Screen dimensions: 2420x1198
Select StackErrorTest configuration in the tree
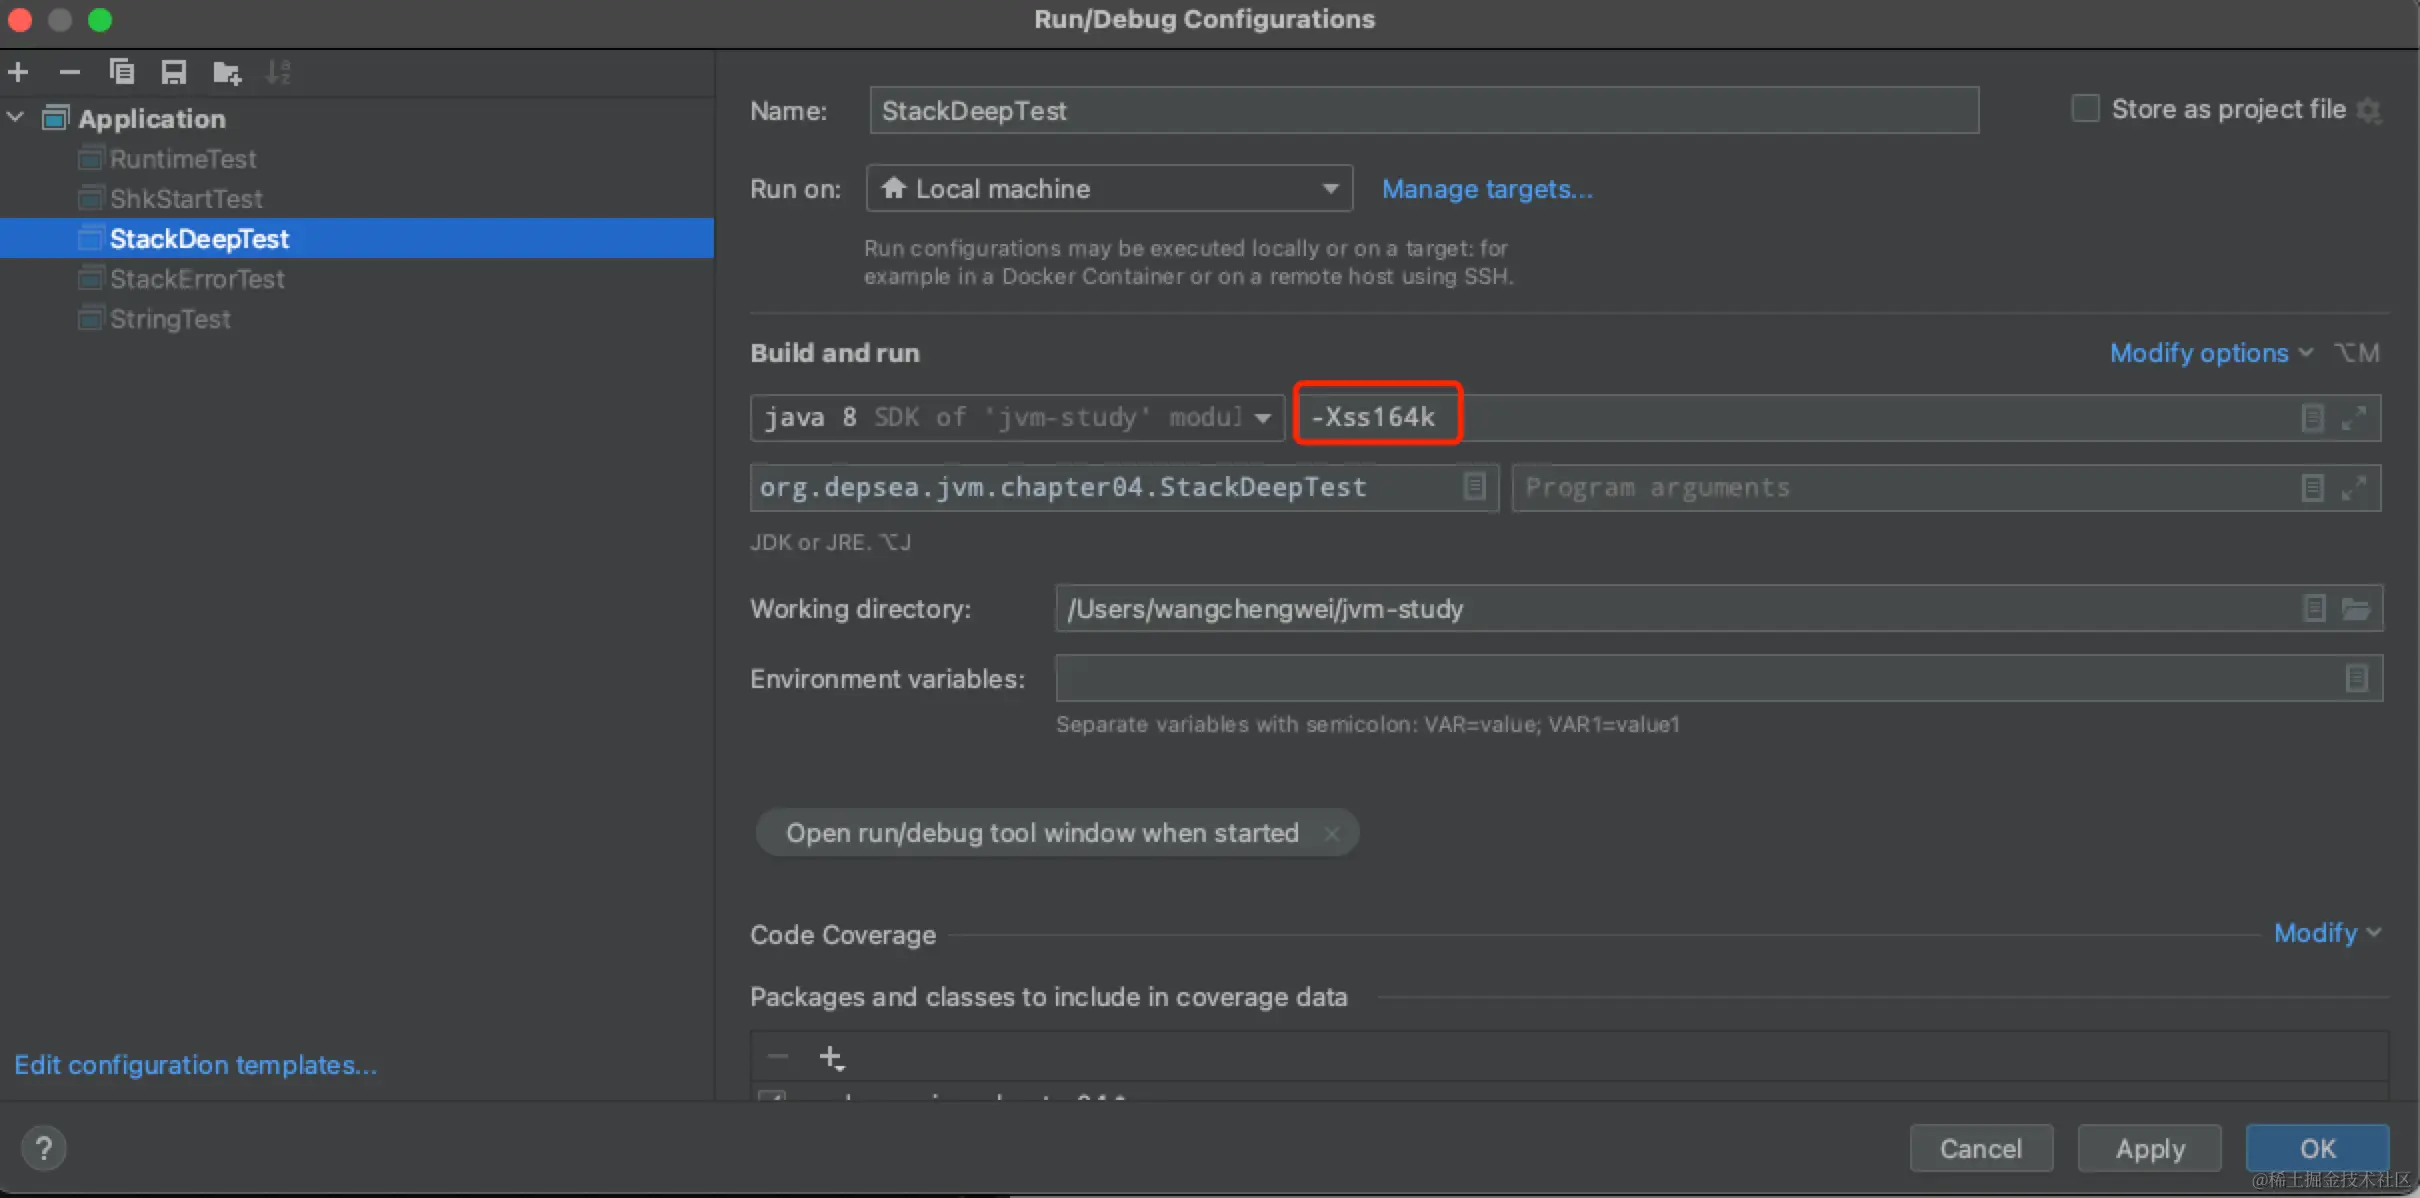point(197,279)
